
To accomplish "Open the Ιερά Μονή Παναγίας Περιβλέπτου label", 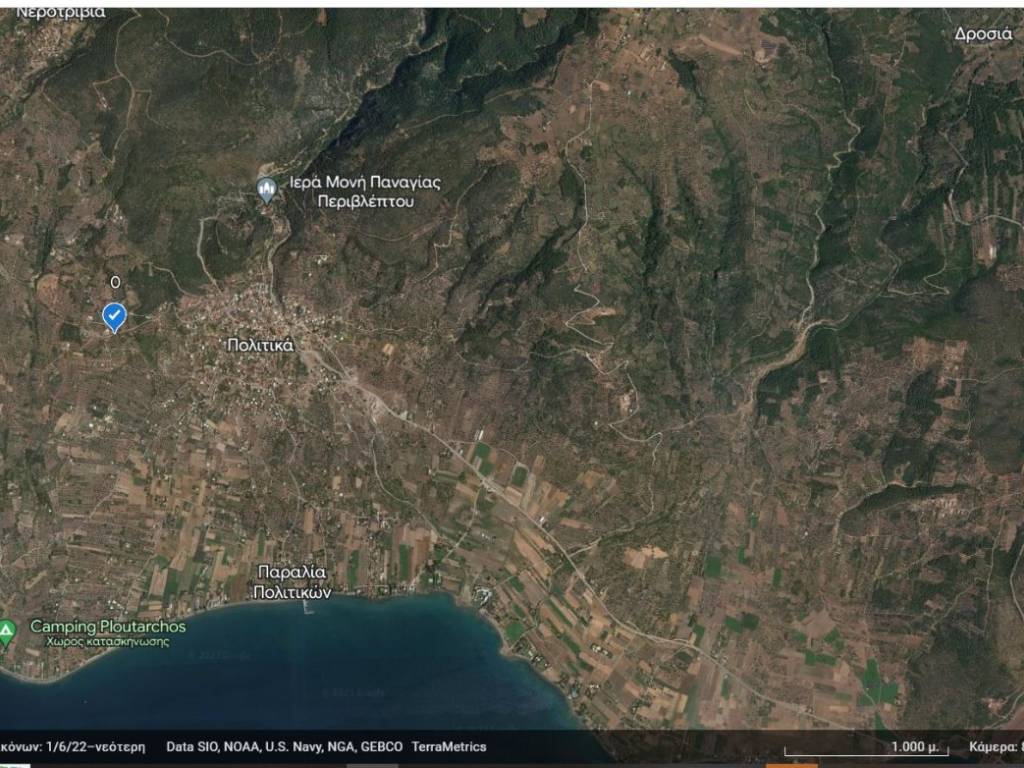I will click(365, 192).
